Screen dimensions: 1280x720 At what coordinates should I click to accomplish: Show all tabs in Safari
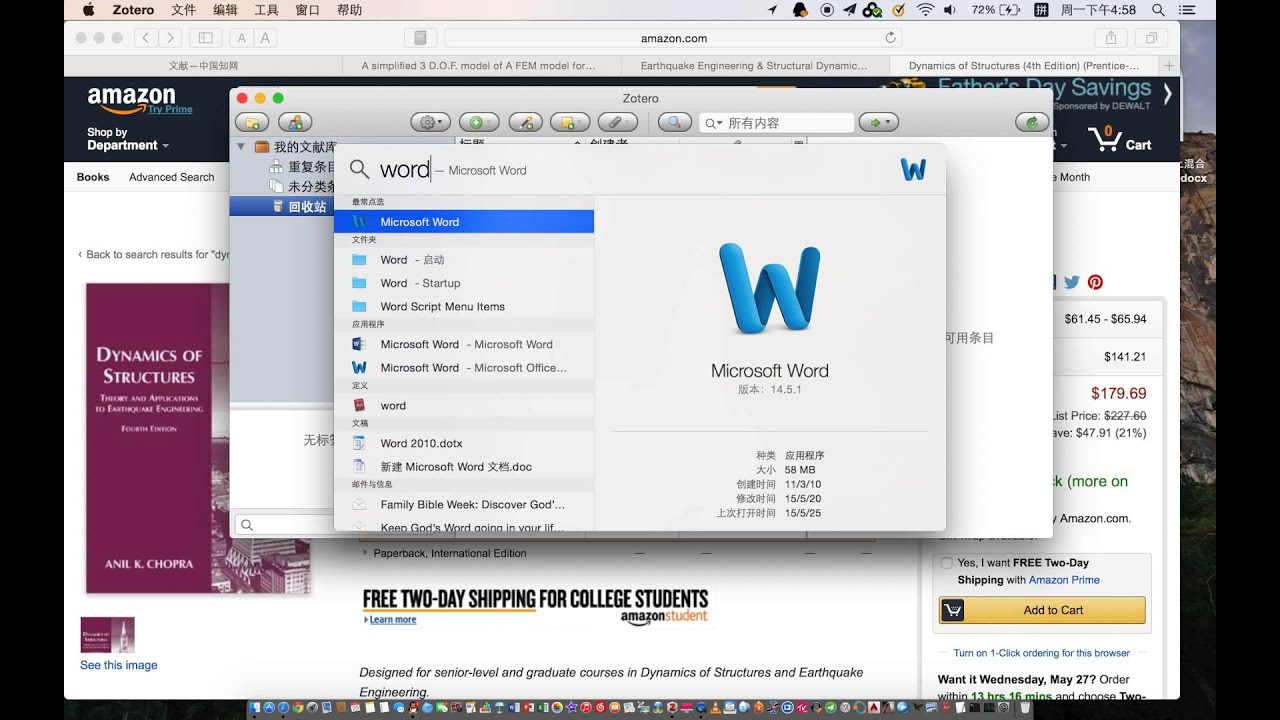click(x=1152, y=38)
